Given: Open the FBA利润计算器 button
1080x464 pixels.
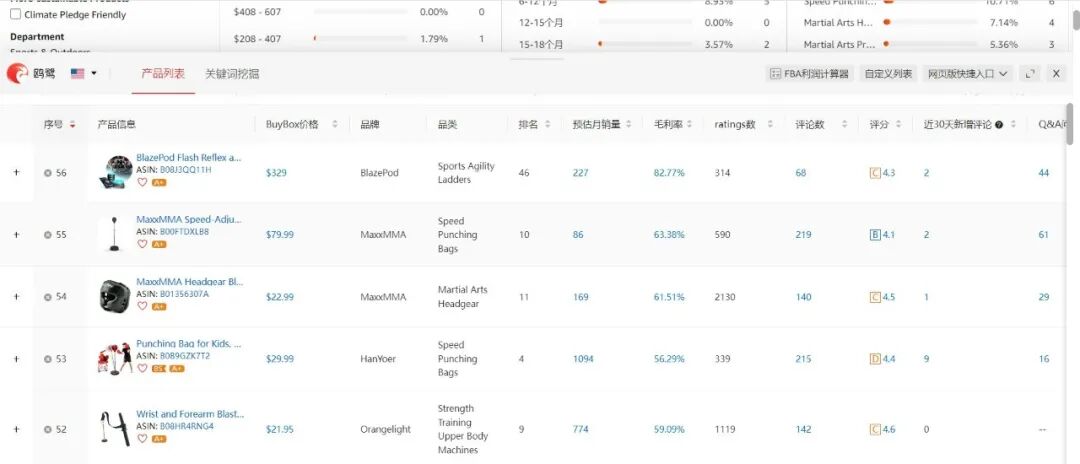Looking at the screenshot, I should (x=810, y=74).
